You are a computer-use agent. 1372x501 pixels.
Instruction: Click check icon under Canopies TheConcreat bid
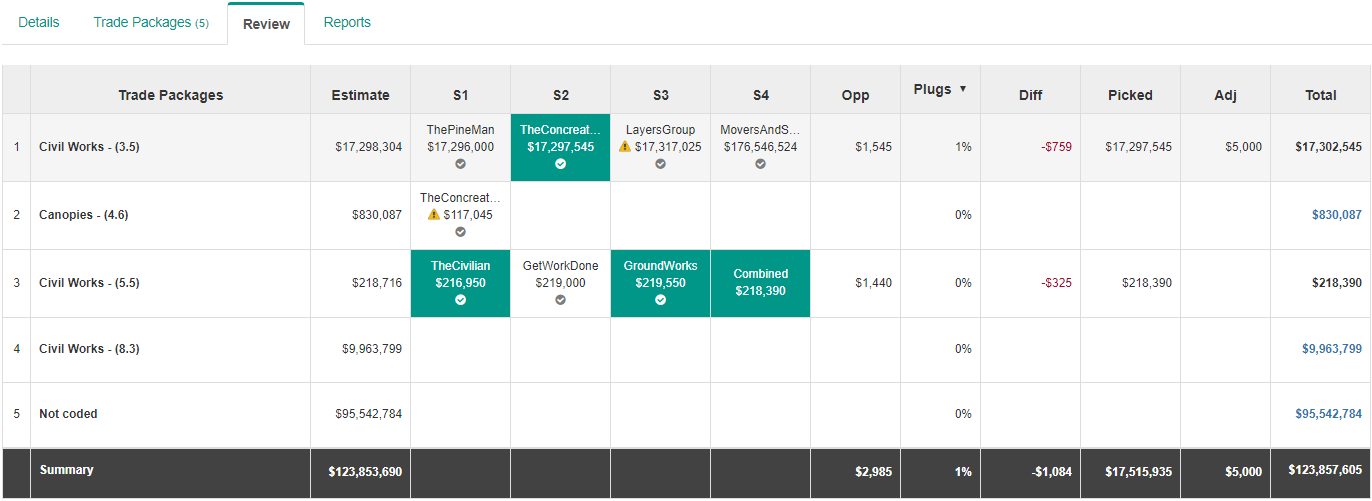pos(460,232)
